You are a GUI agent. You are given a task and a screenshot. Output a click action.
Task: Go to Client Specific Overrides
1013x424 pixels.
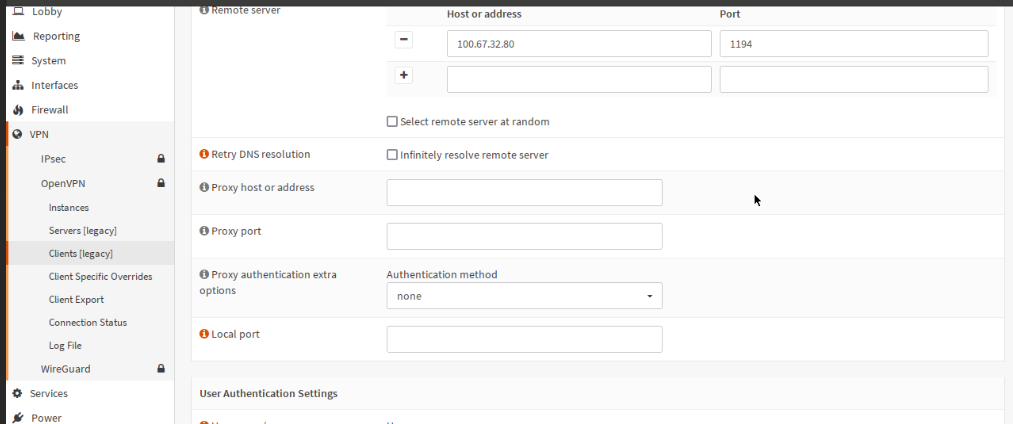100,277
